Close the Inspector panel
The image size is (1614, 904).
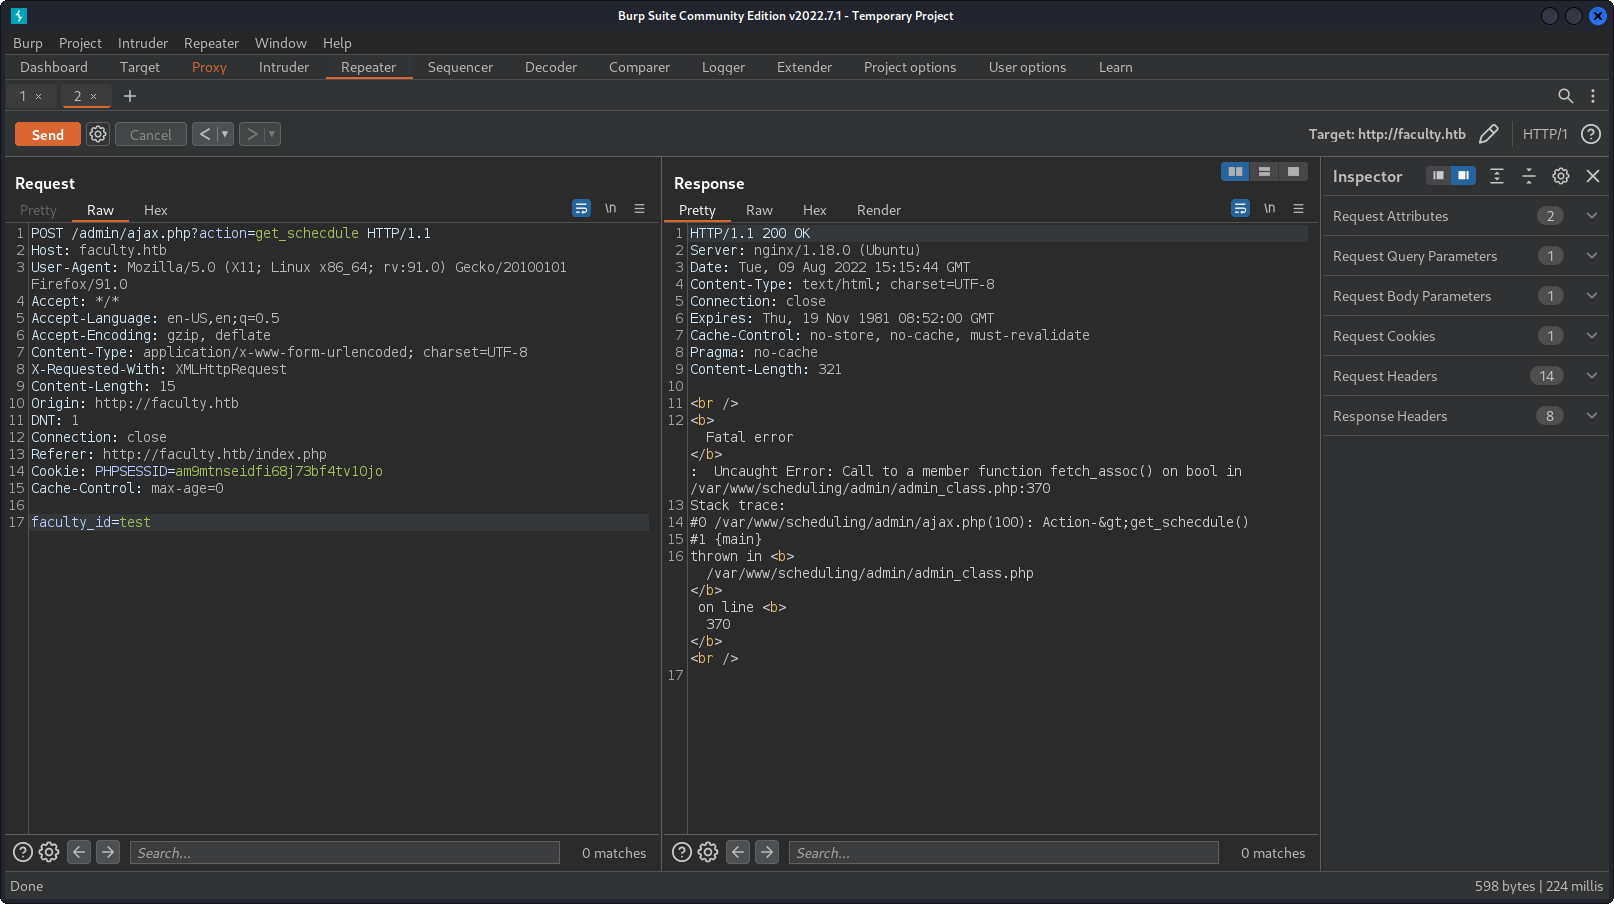(1593, 176)
